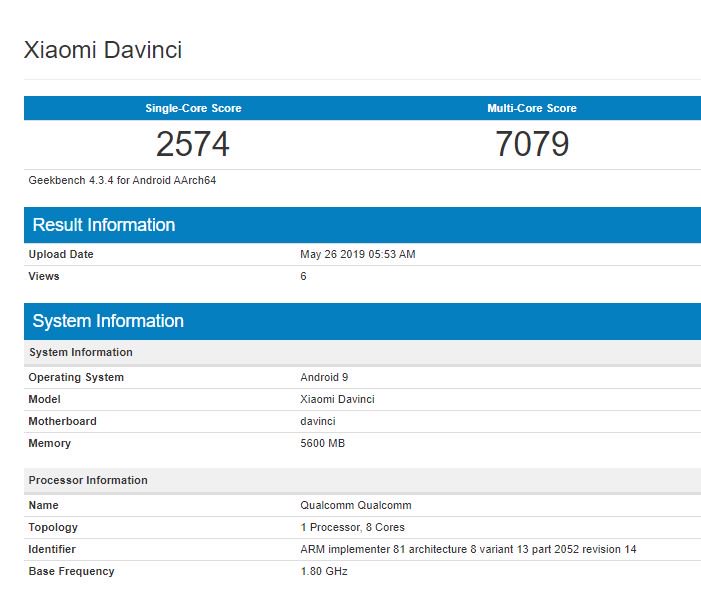This screenshot has width=701, height=593.
Task: Click the Xiaomi Davinci page title
Action: (x=103, y=50)
